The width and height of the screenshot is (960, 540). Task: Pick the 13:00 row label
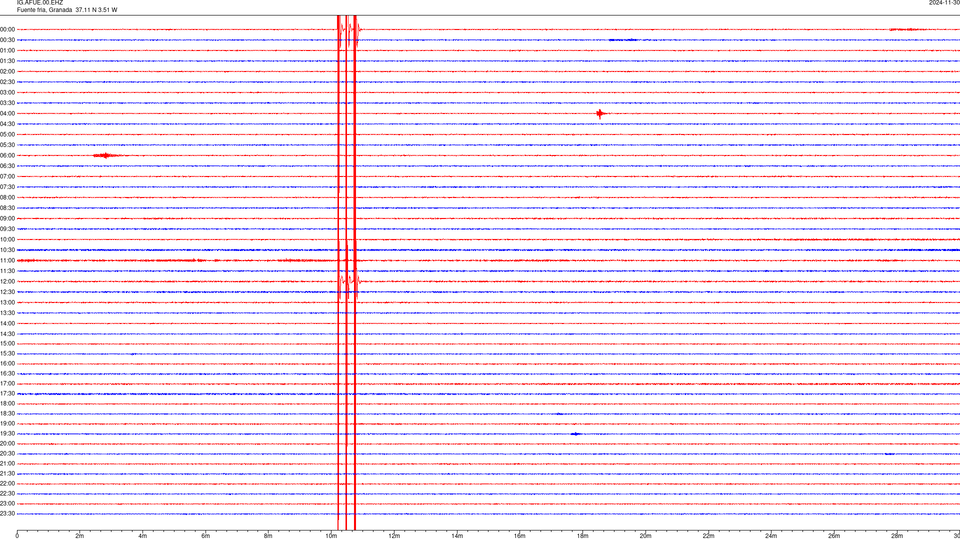coord(7,302)
